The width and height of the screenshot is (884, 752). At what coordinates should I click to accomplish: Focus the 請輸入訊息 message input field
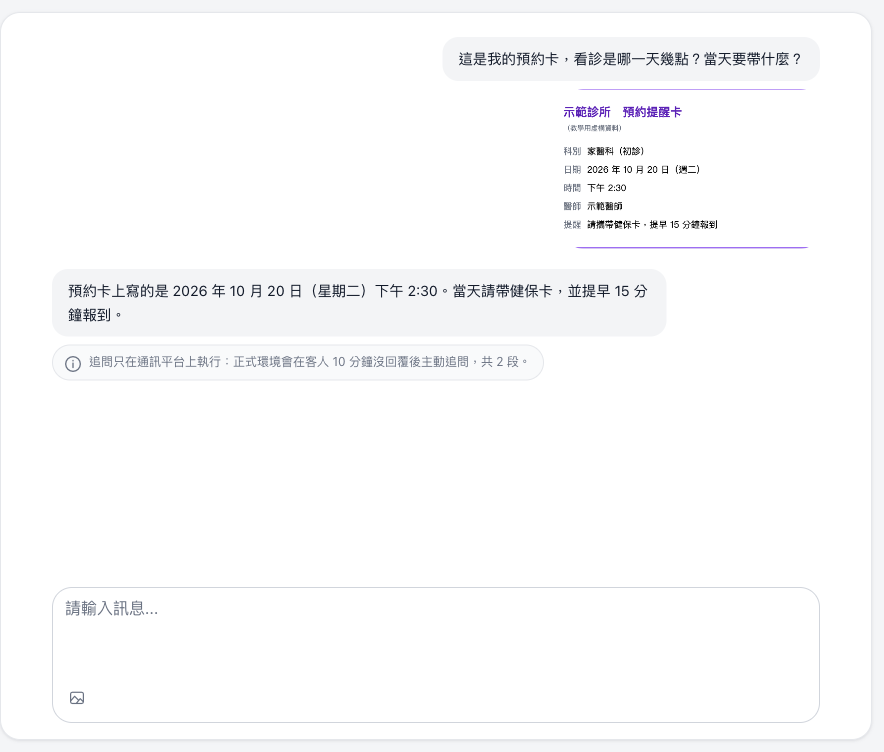(436, 654)
